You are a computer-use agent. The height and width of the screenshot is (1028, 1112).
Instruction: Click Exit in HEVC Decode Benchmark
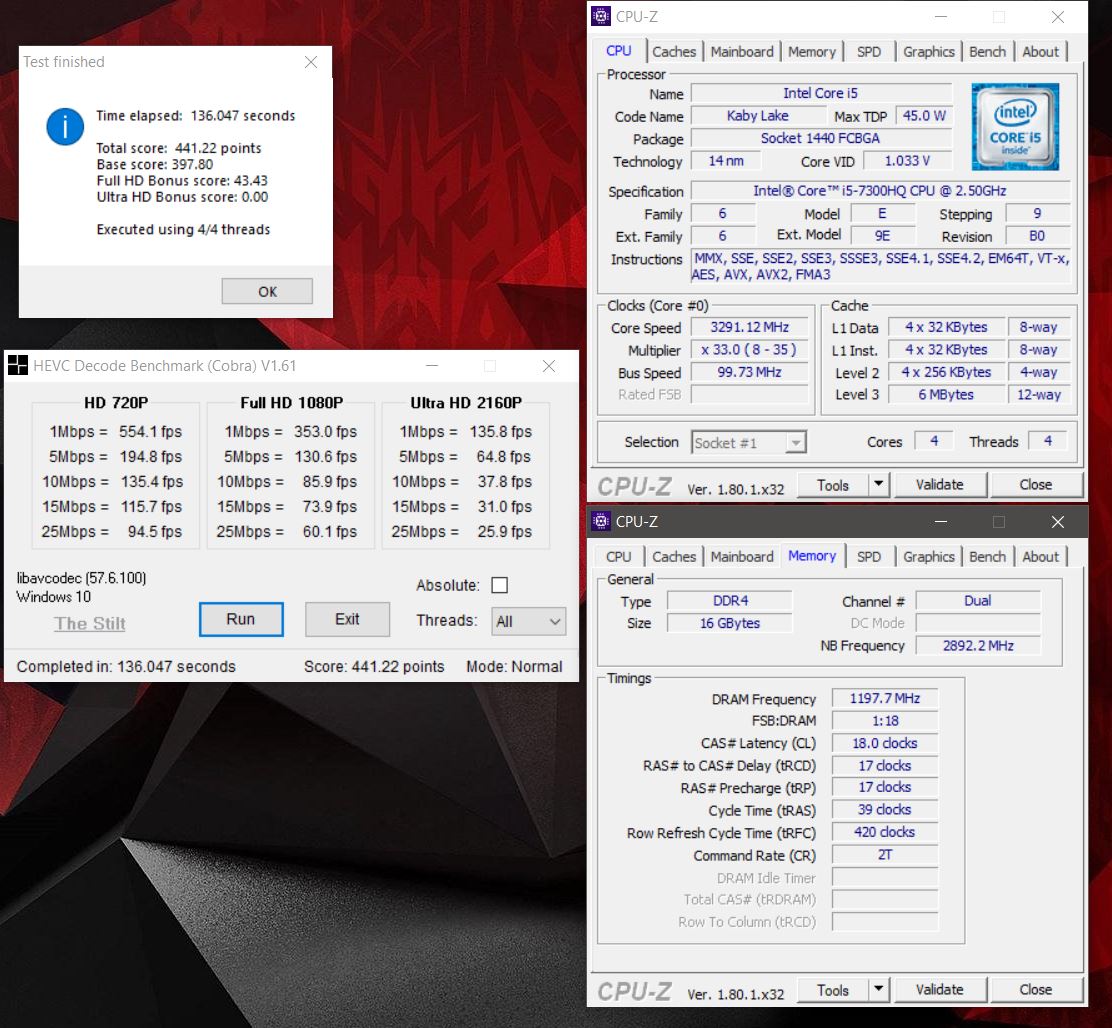(348, 619)
